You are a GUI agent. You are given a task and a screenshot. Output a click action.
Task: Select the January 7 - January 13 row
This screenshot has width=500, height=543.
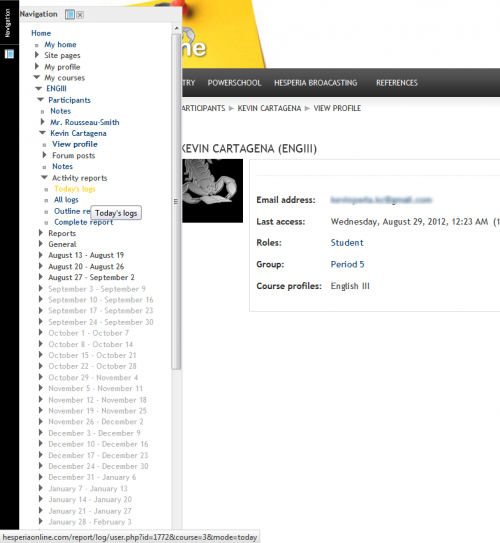88,489
